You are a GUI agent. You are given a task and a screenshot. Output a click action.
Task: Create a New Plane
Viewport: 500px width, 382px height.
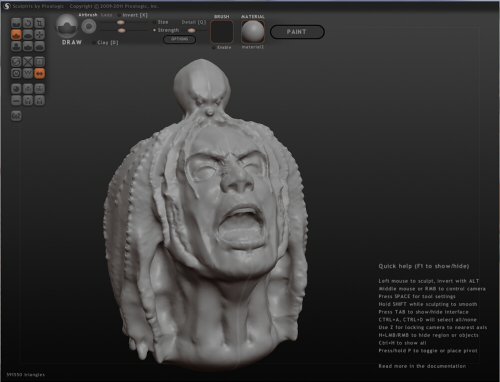coord(16,100)
